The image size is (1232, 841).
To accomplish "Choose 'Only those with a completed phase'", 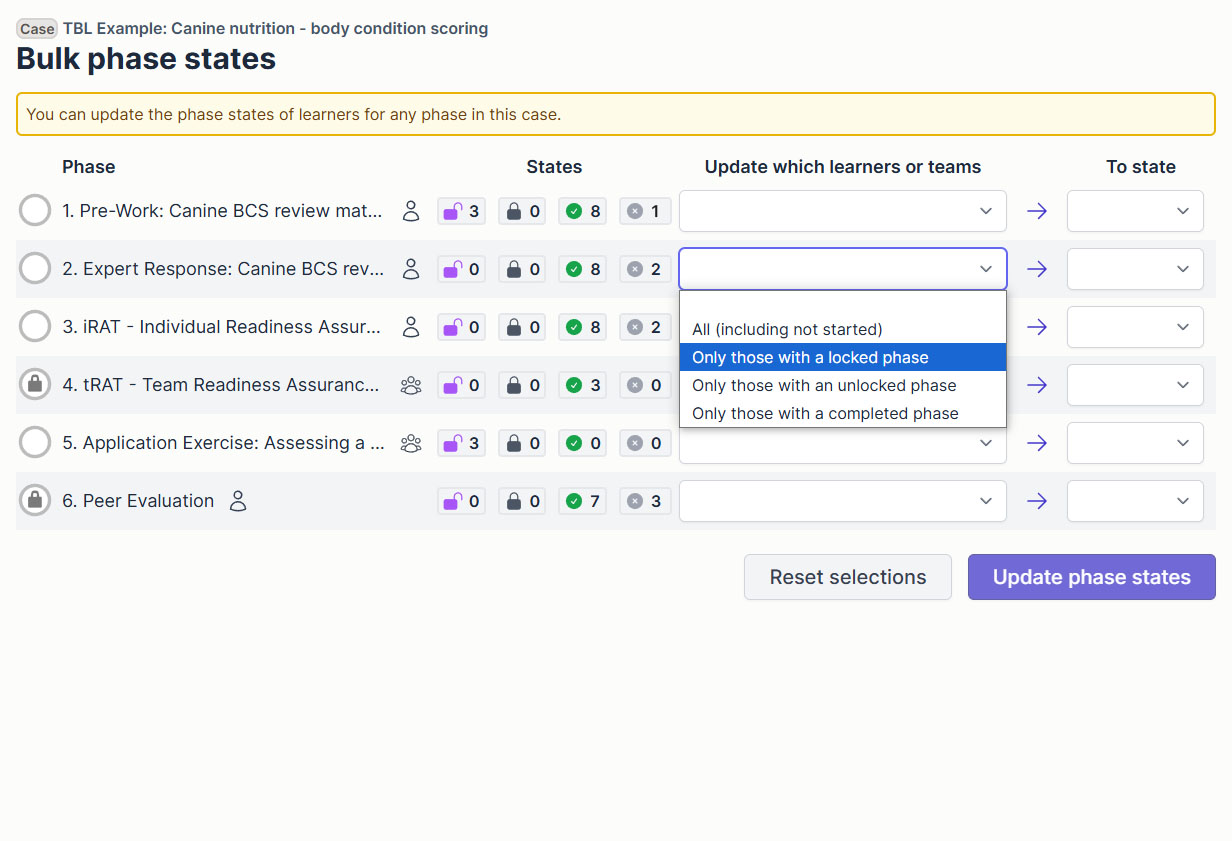I will coord(842,413).
